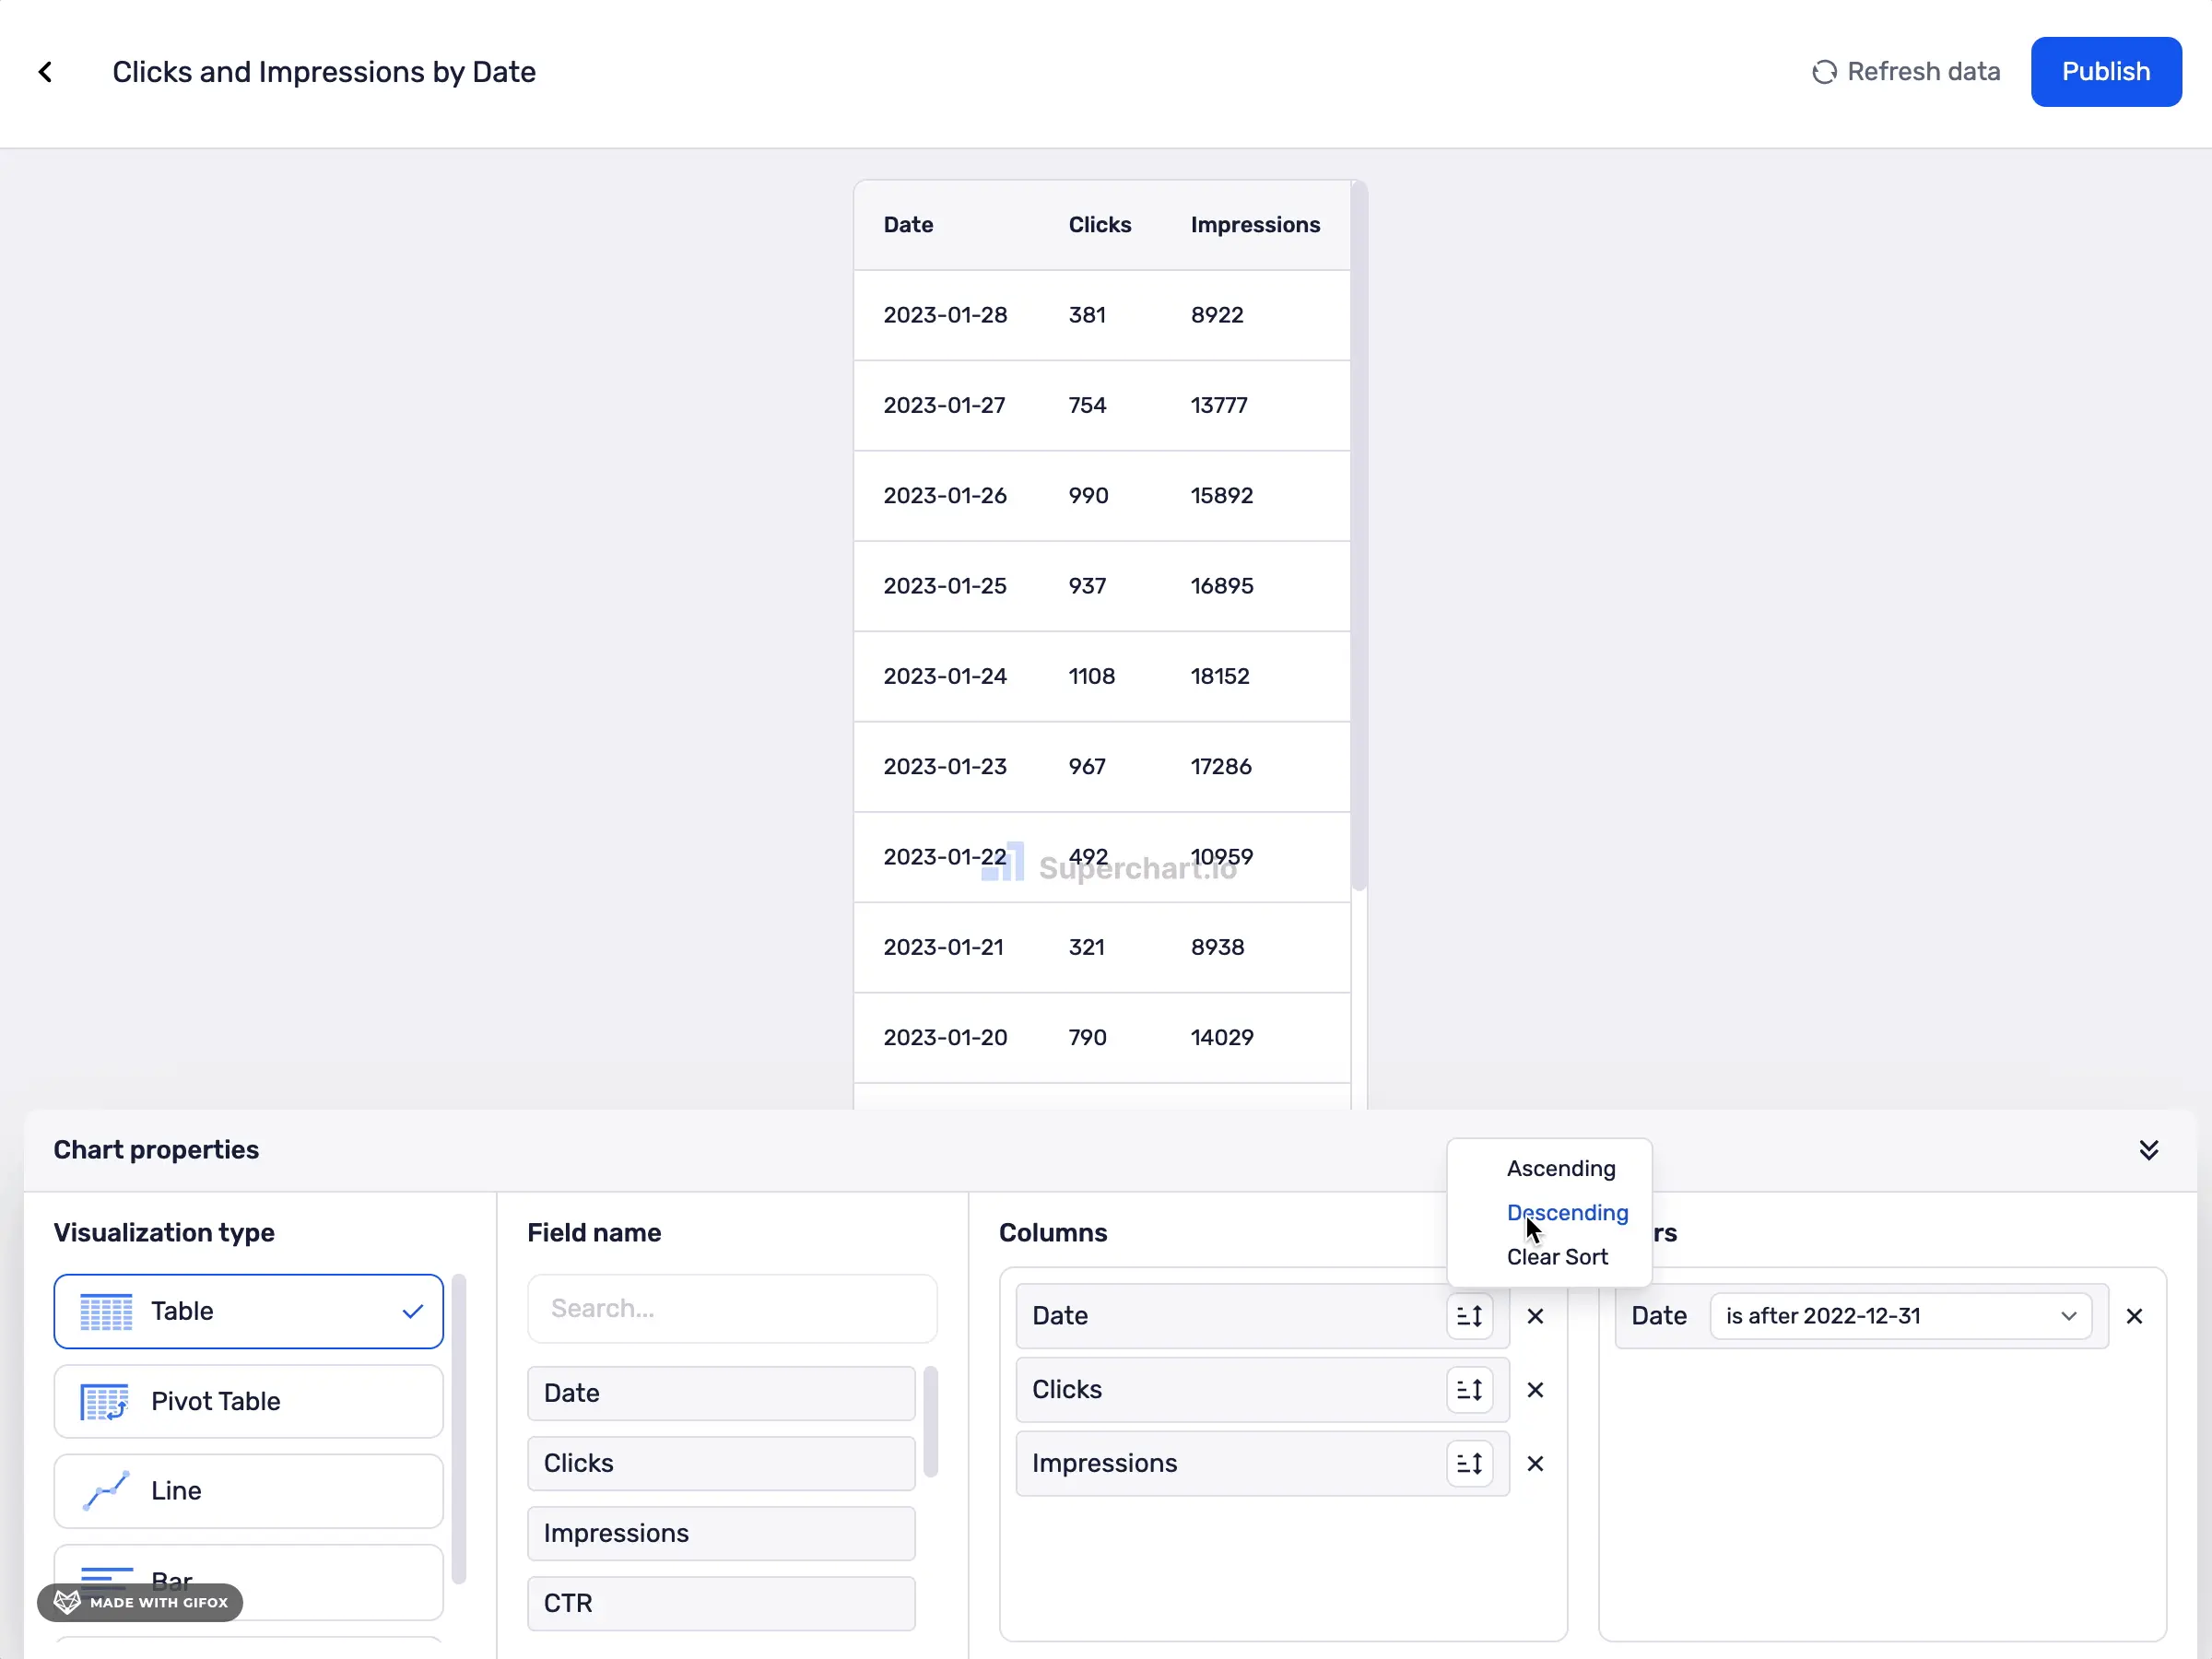Click the Chart properties heading
Screen dimensions: 2212x1659
click(x=156, y=1150)
